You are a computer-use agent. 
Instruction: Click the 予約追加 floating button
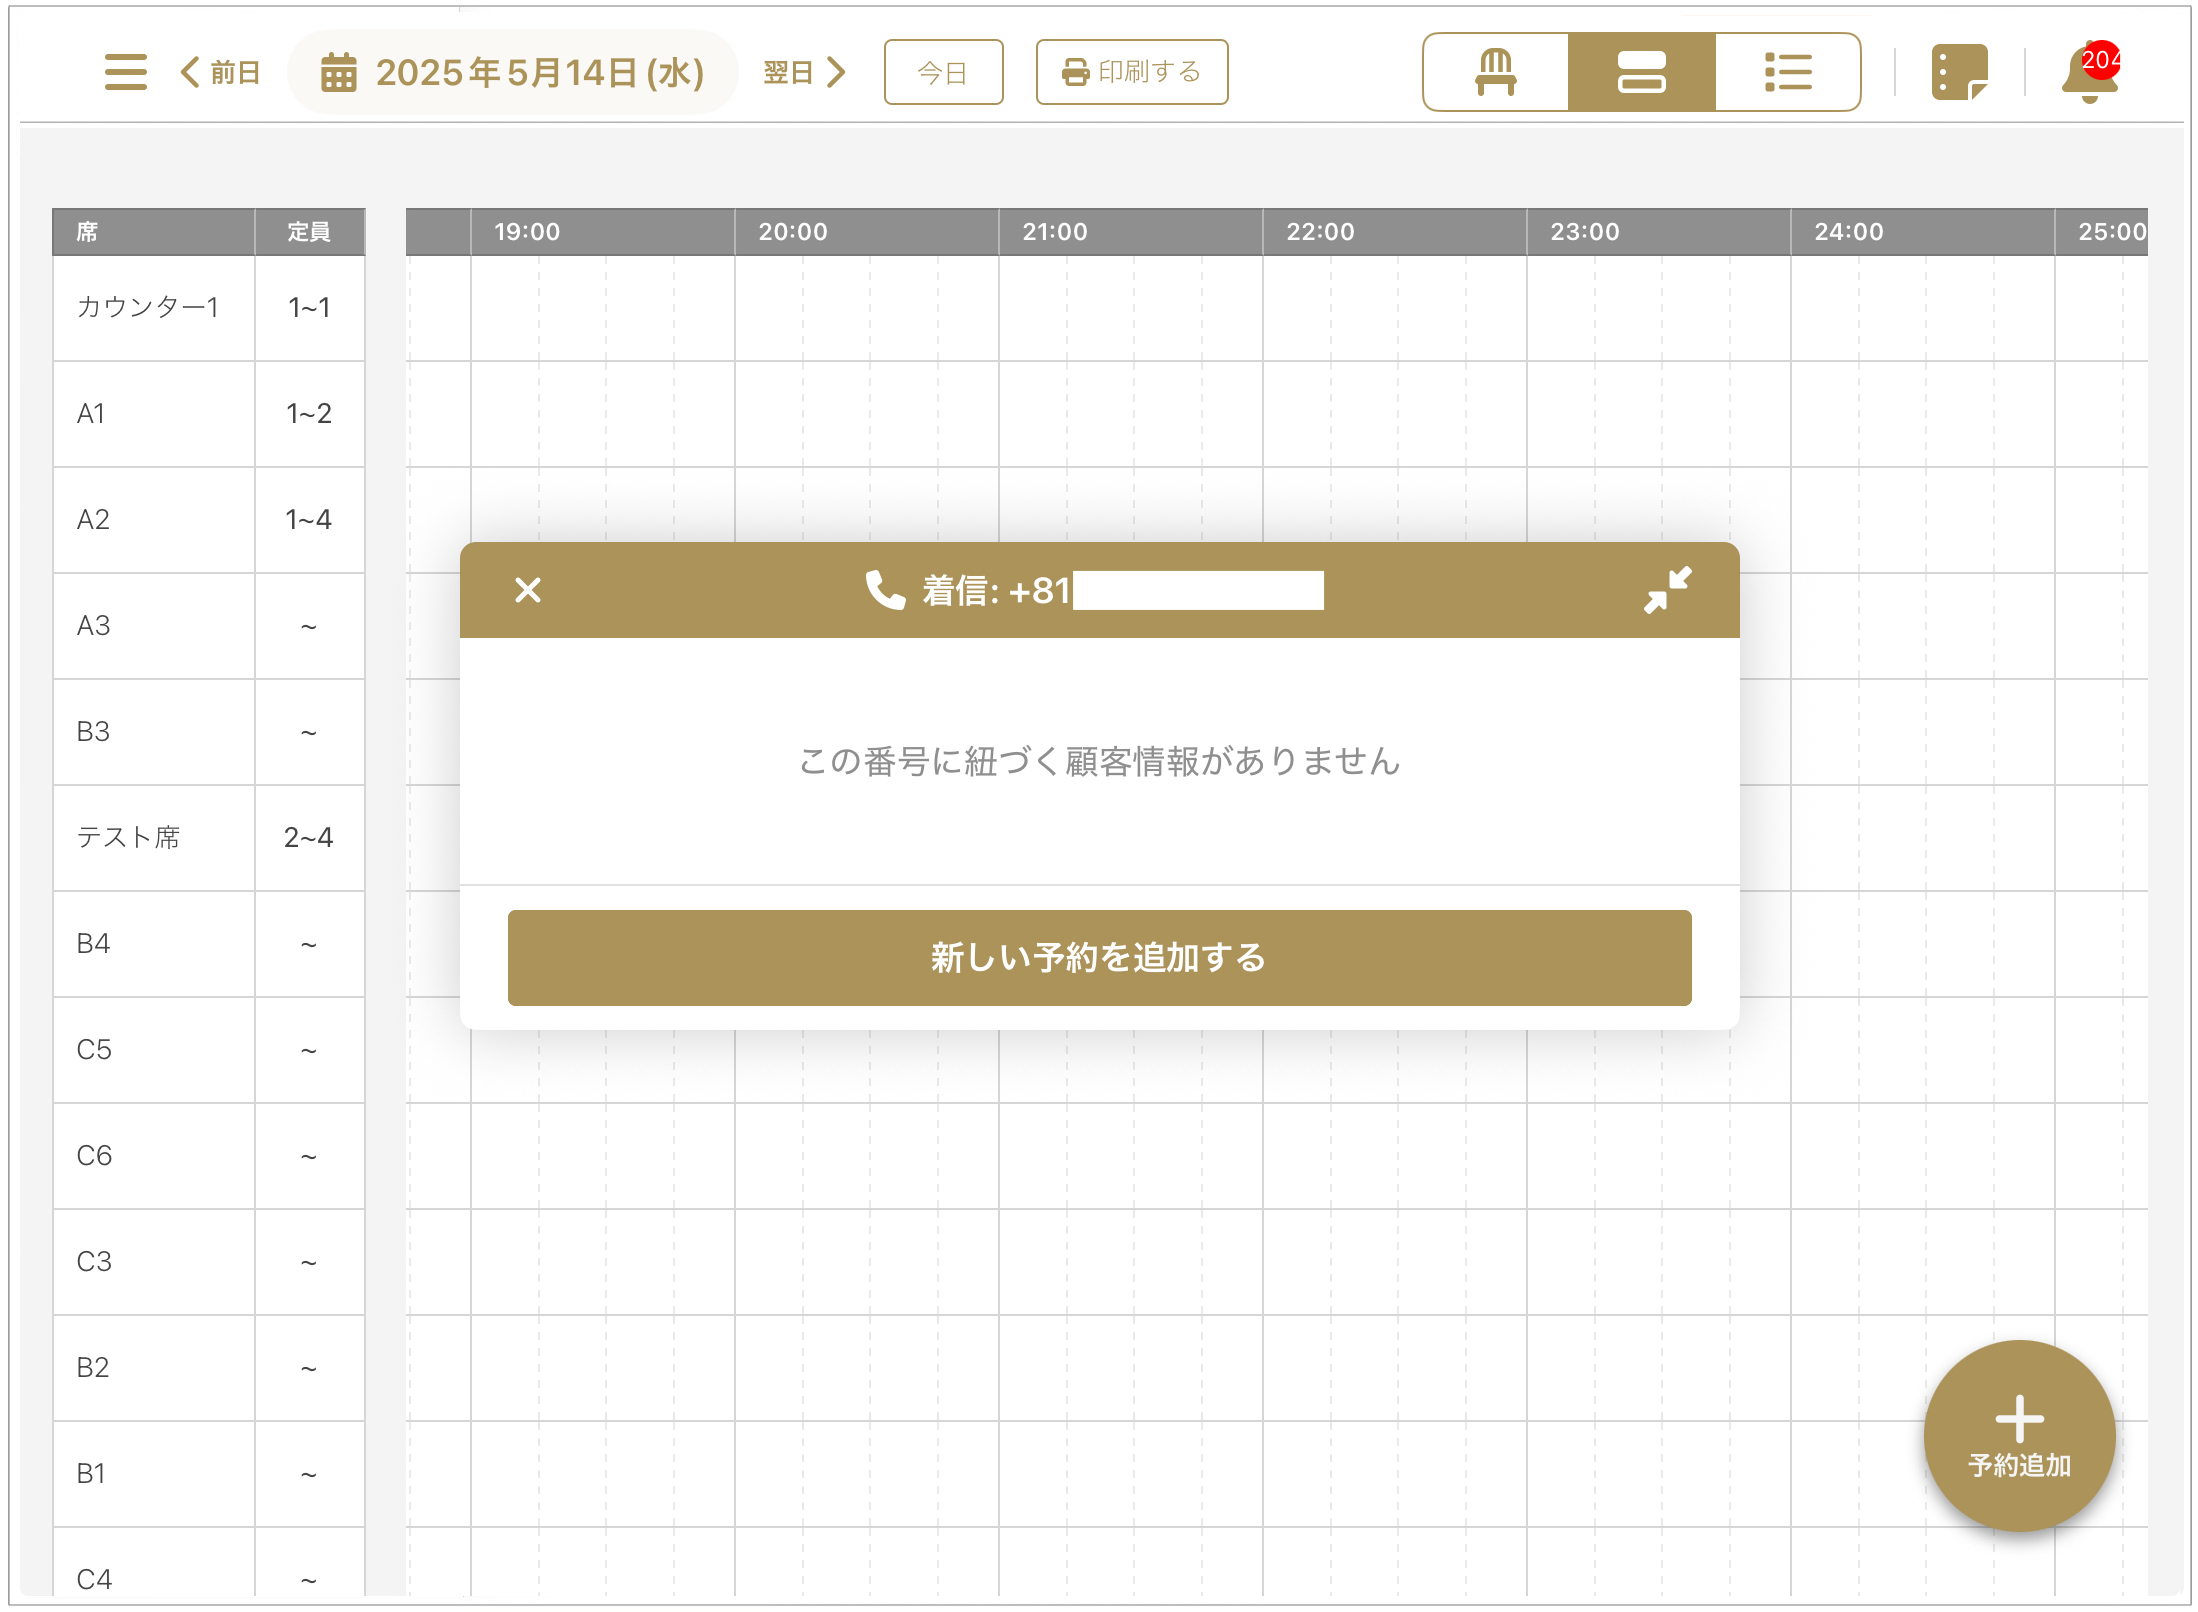(2019, 1435)
